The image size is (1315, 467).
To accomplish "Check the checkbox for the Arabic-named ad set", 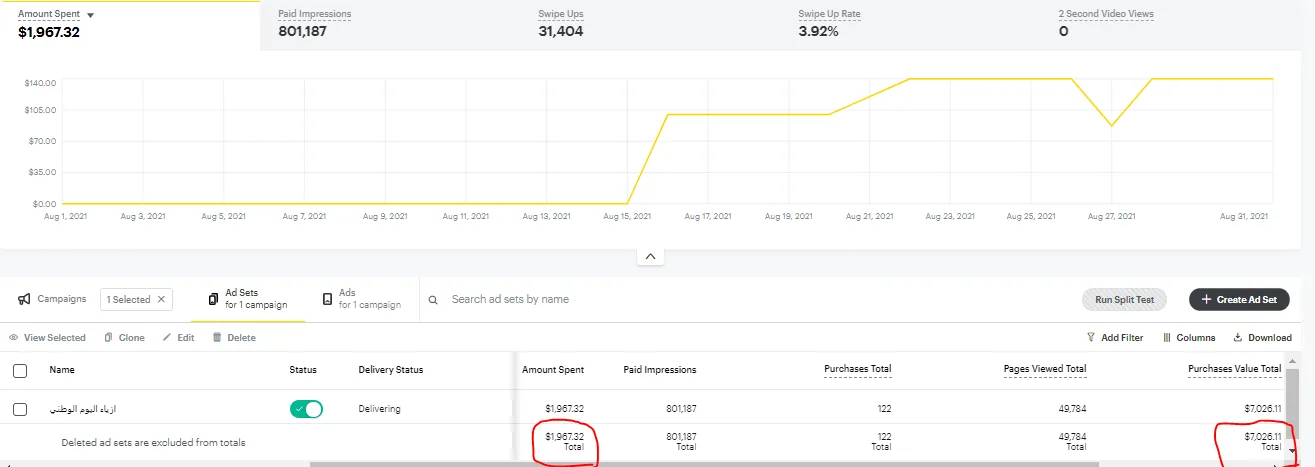I will point(20,409).
